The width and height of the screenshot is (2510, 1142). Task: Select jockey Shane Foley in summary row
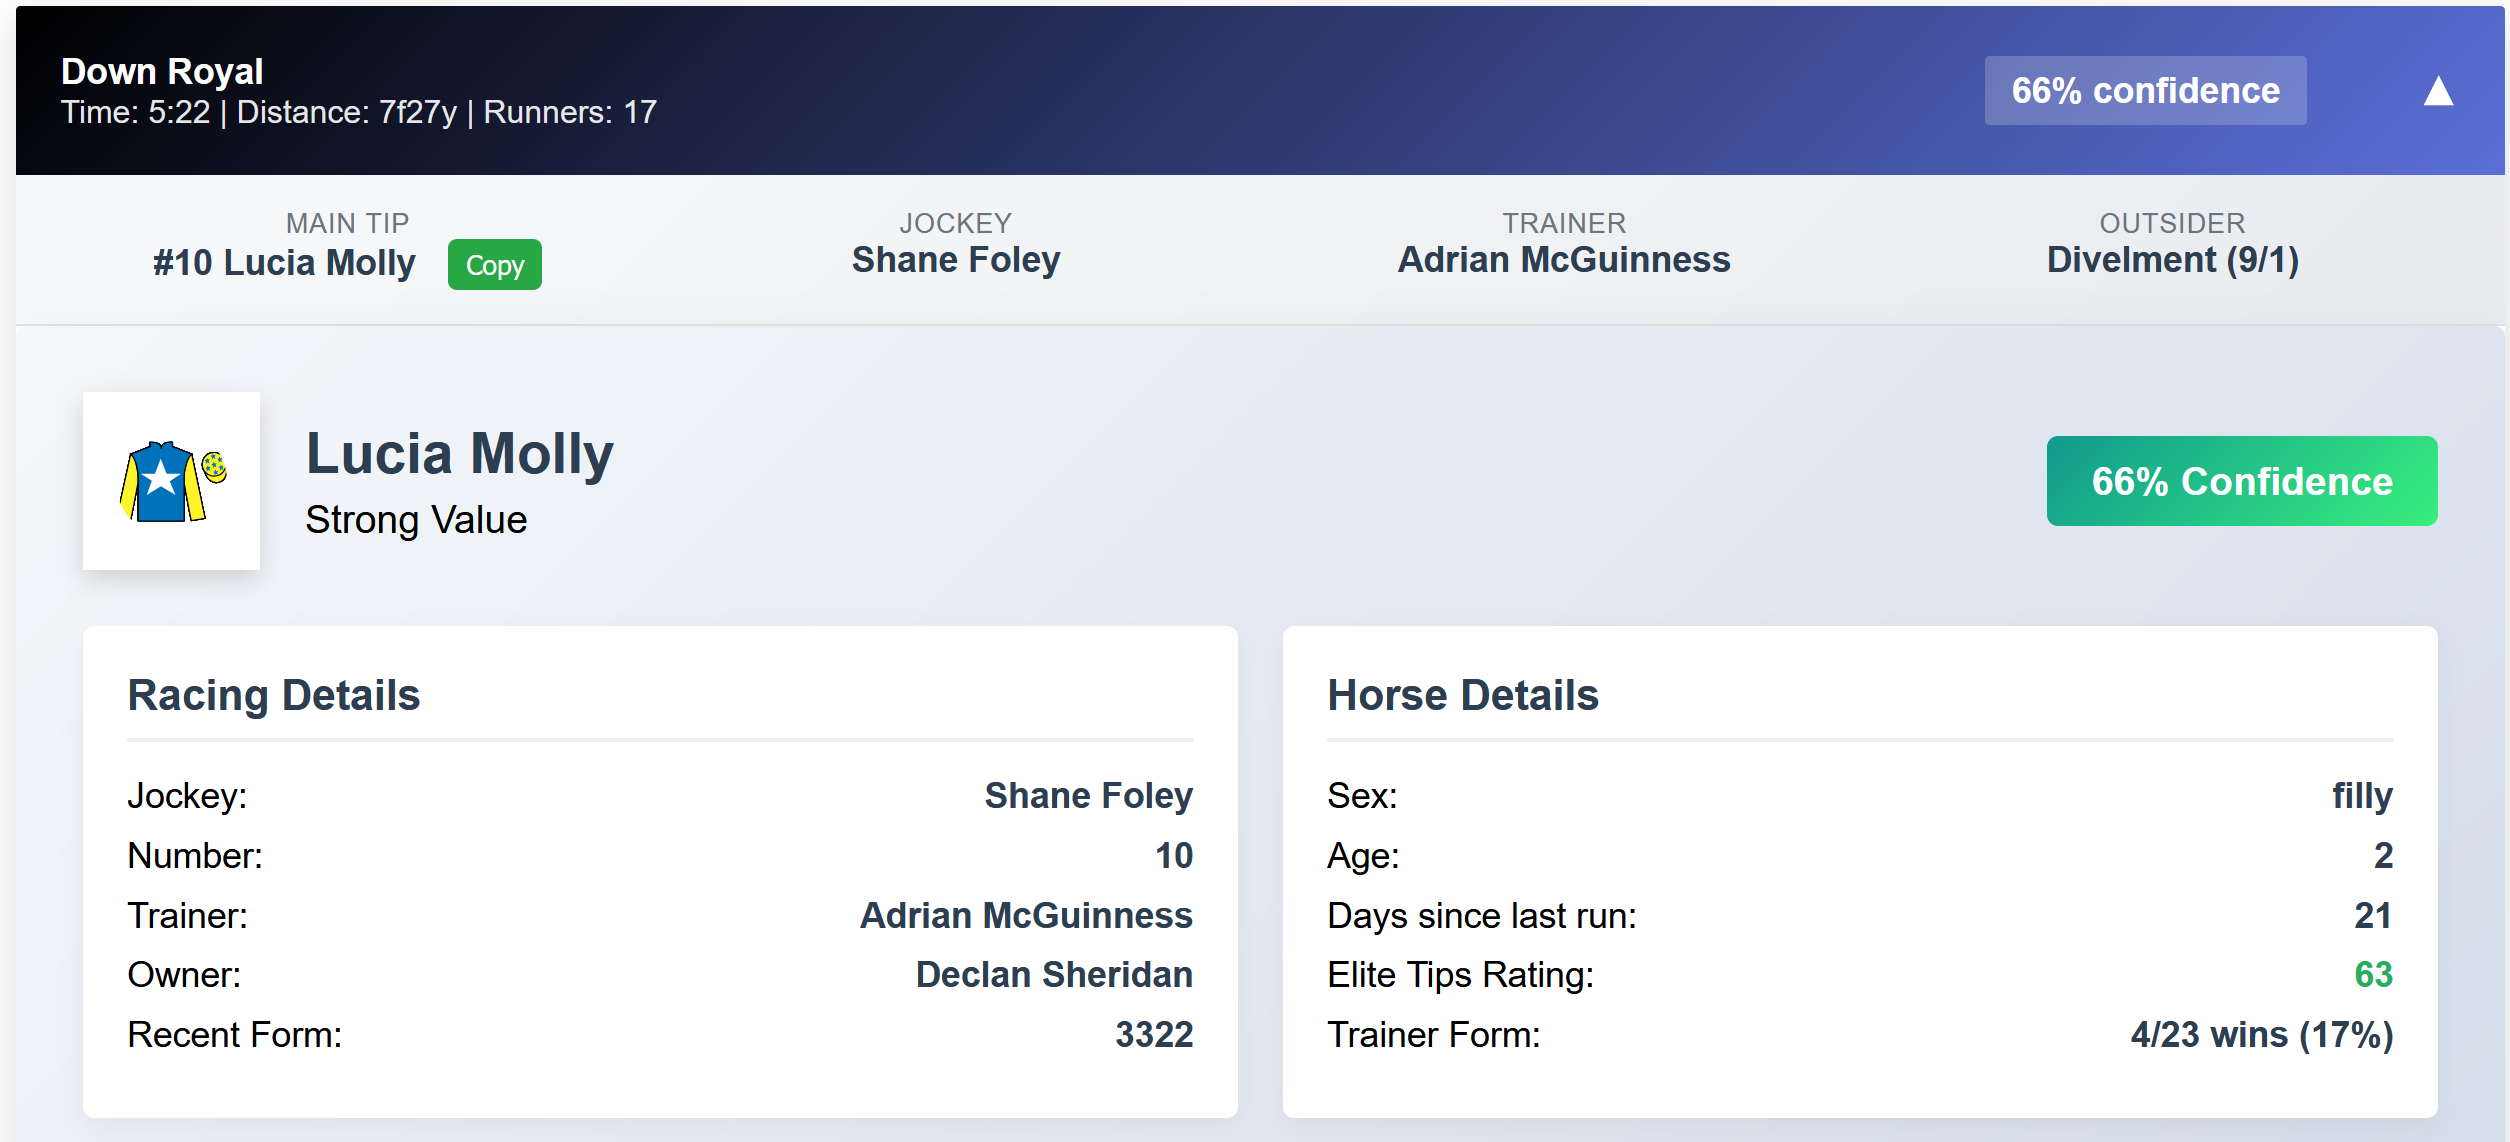point(955,260)
